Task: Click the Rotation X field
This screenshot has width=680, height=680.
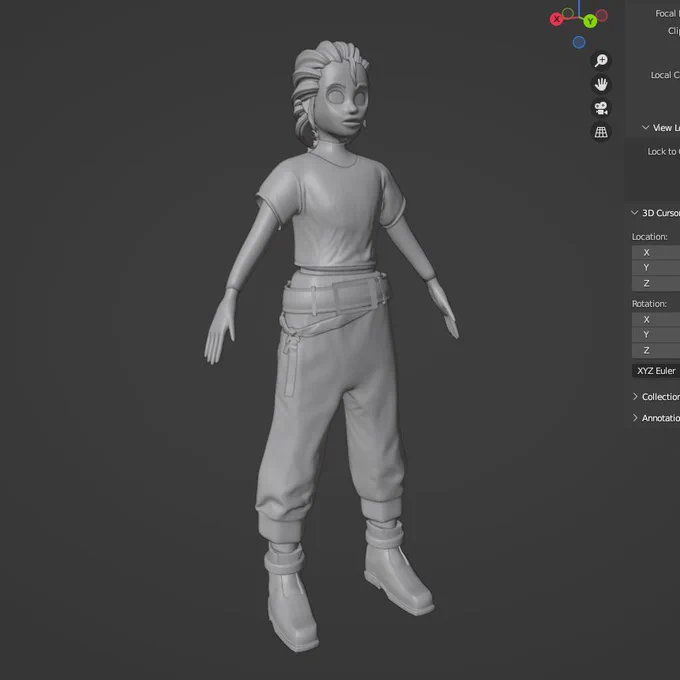Action: pos(656,320)
